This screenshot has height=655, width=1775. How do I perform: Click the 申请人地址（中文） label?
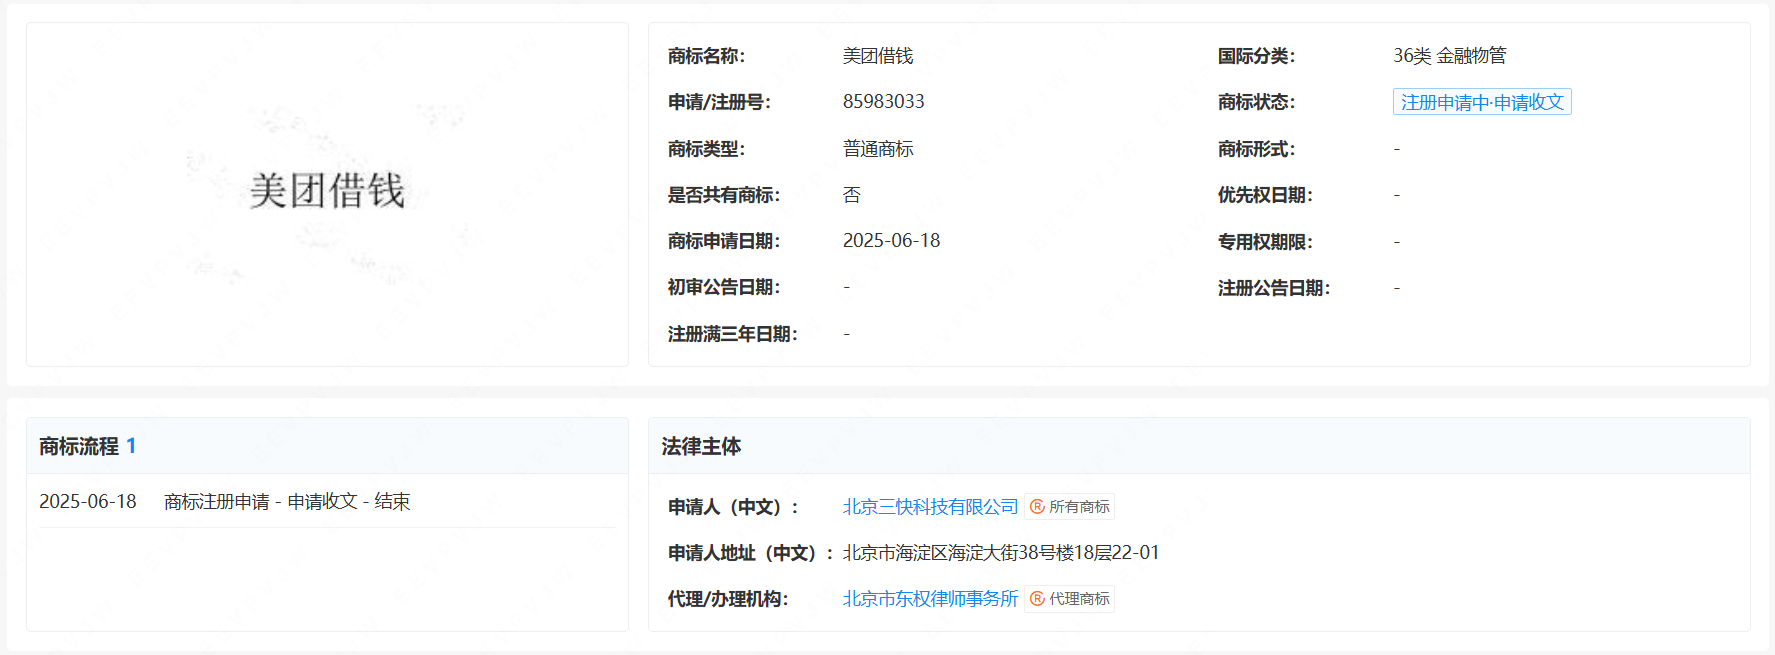click(751, 553)
